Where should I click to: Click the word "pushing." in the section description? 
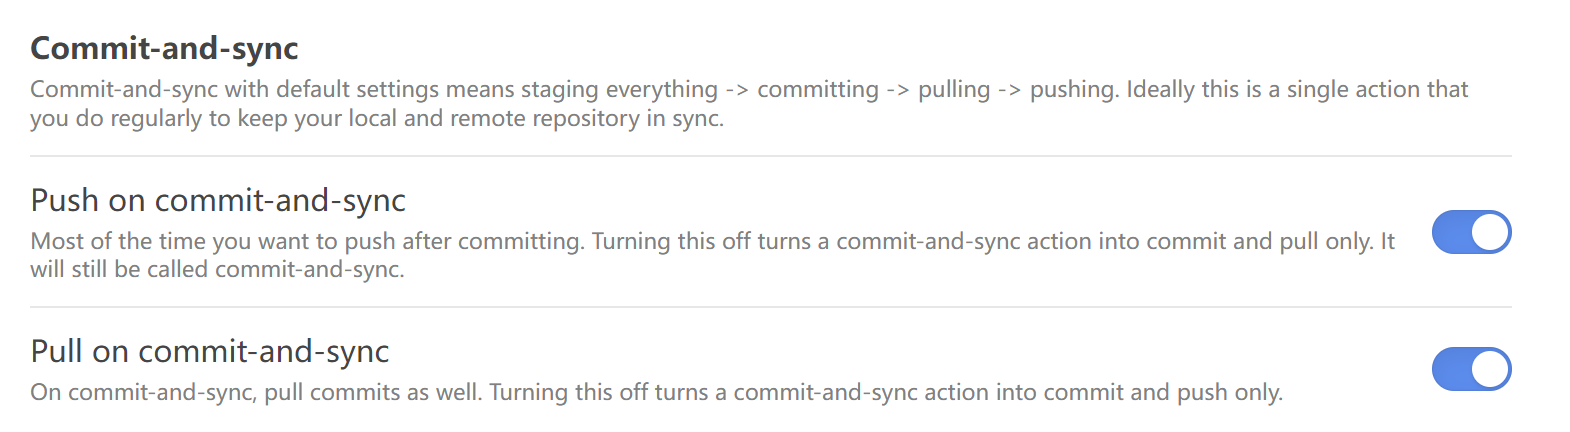coord(1074,89)
